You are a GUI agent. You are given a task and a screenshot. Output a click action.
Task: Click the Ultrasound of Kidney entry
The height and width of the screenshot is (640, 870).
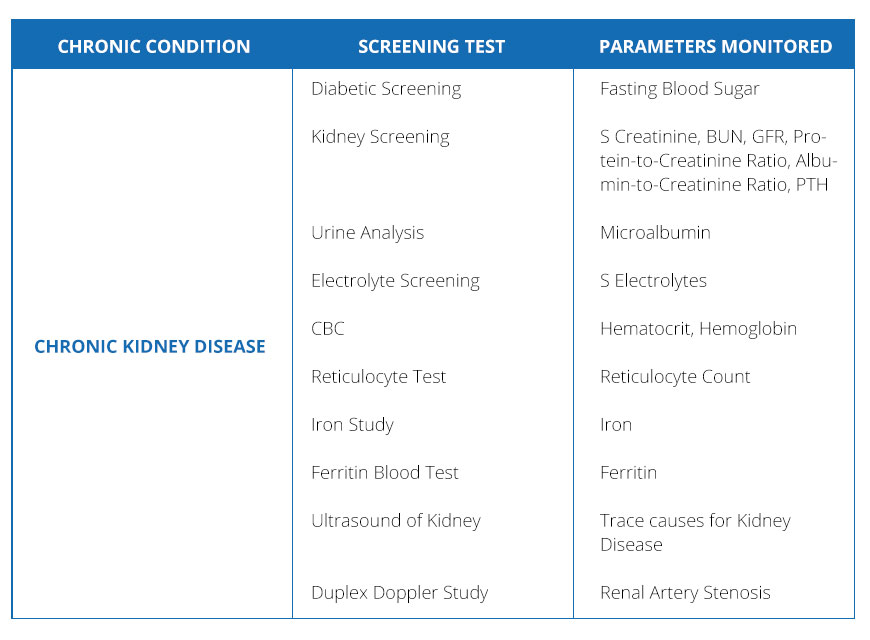point(396,520)
